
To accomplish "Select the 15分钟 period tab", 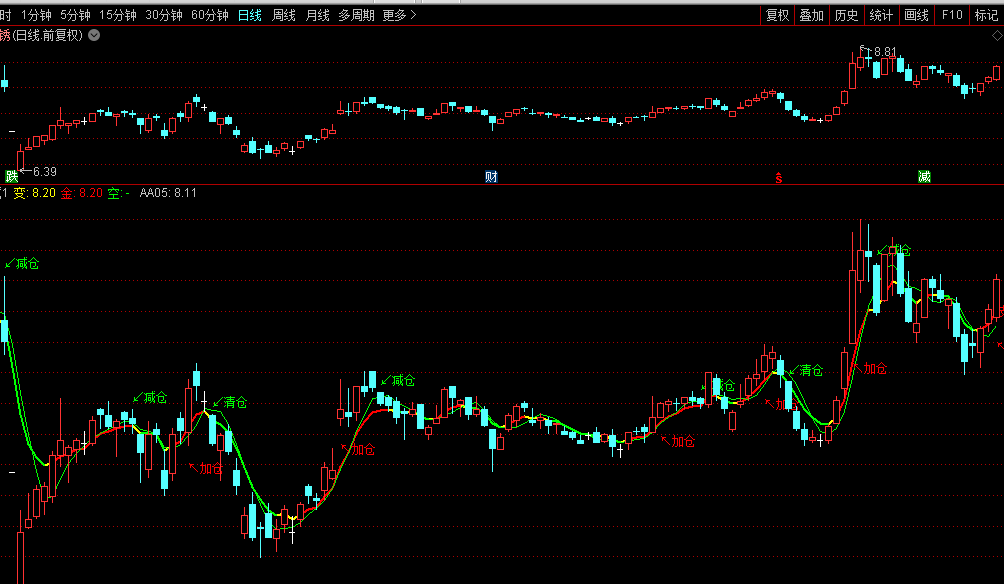I will (117, 15).
